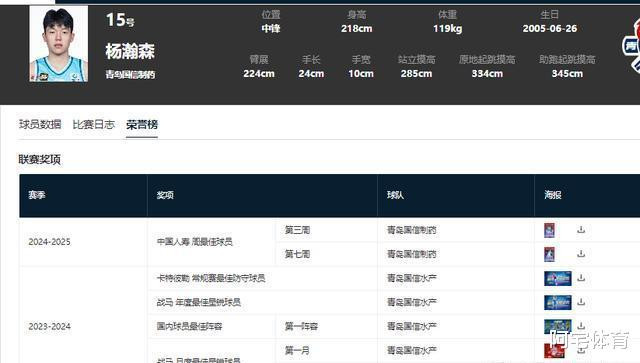Switch to the 比赛日志 tab
Image resolution: width=640 pixels, height=363 pixels.
point(93,125)
